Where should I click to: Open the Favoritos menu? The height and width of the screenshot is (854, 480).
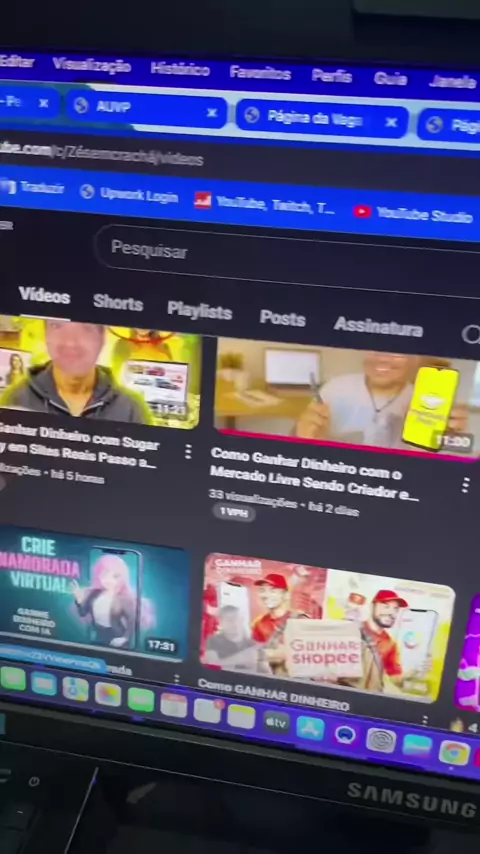pyautogui.click(x=260, y=72)
